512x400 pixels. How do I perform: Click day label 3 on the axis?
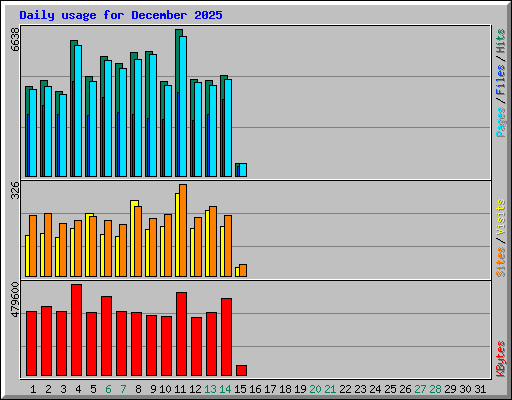point(63,389)
